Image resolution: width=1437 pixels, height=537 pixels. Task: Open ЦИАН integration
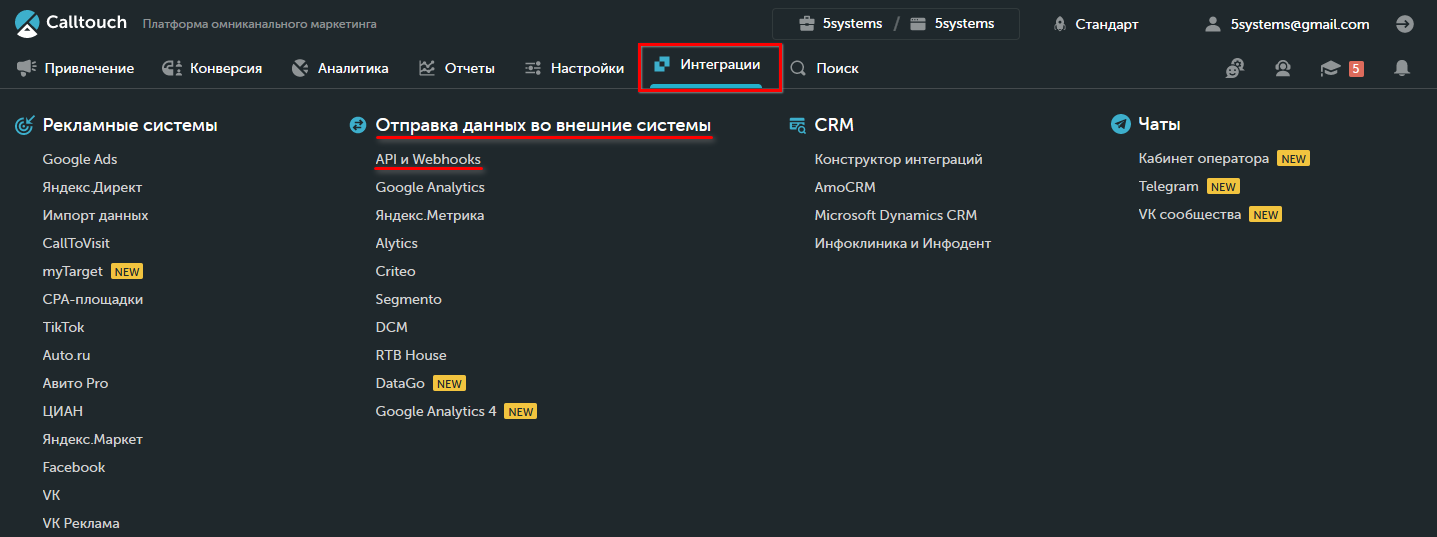pos(62,411)
